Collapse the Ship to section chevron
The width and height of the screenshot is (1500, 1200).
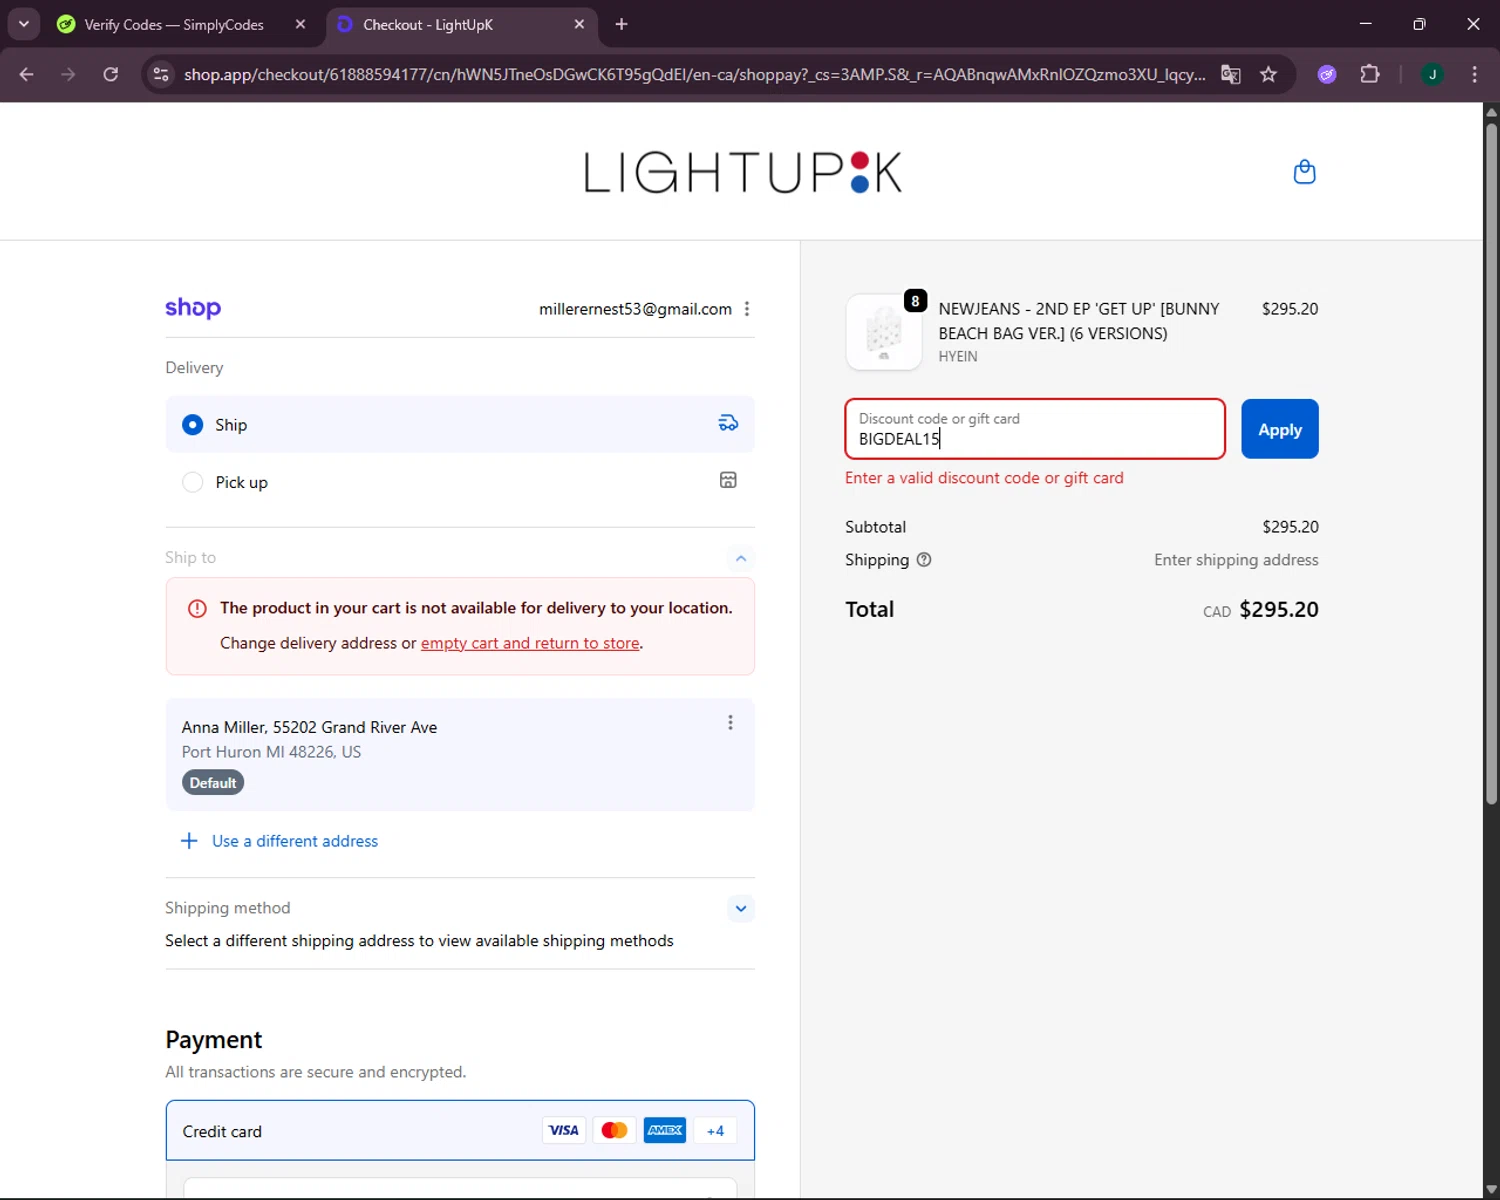pos(741,558)
